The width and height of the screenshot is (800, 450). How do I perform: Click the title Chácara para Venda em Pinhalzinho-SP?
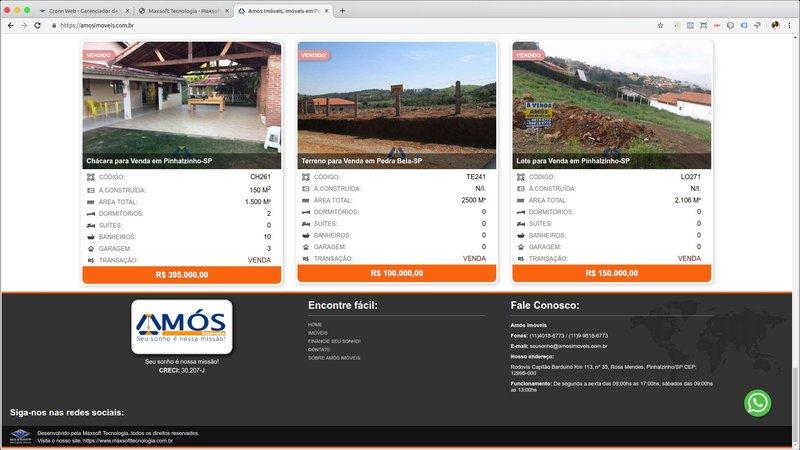click(149, 161)
